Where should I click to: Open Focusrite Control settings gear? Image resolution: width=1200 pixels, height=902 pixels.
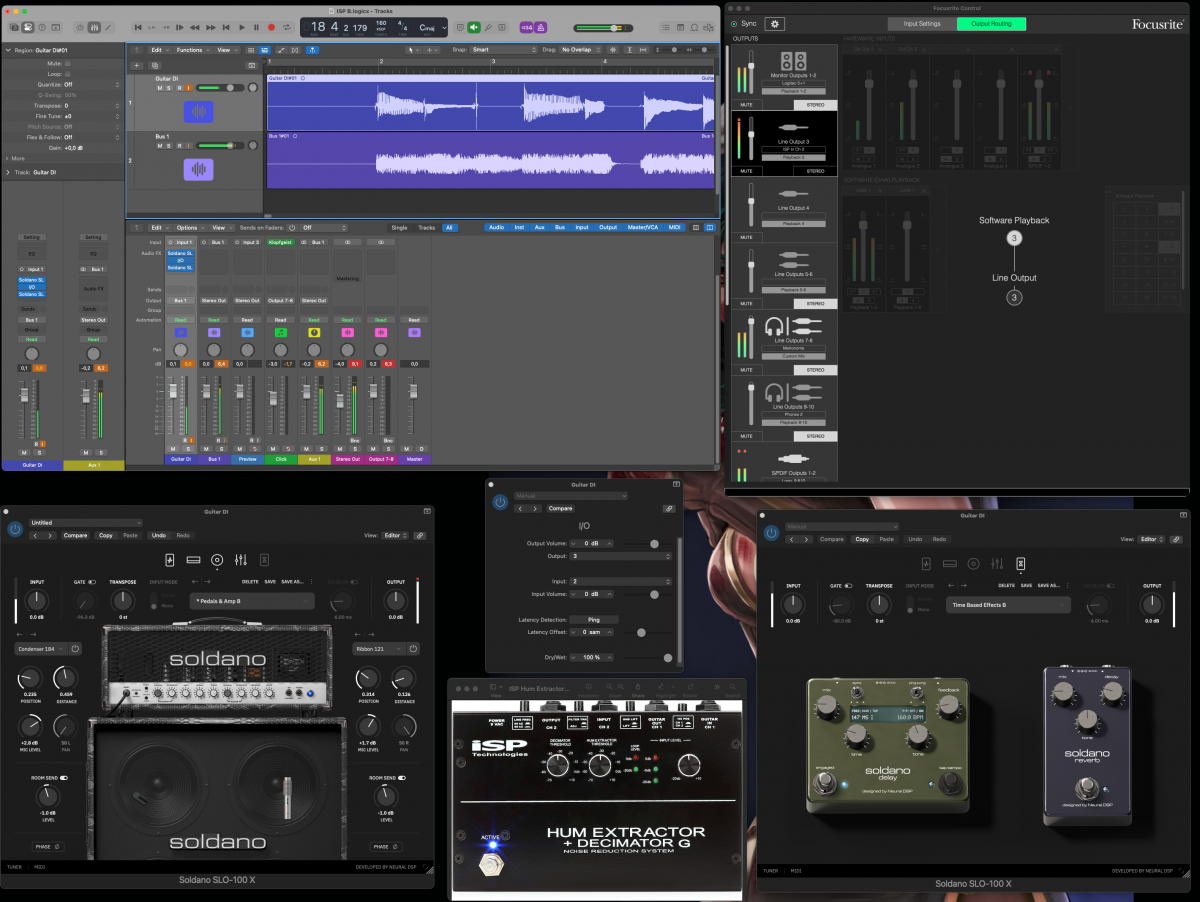(x=775, y=23)
